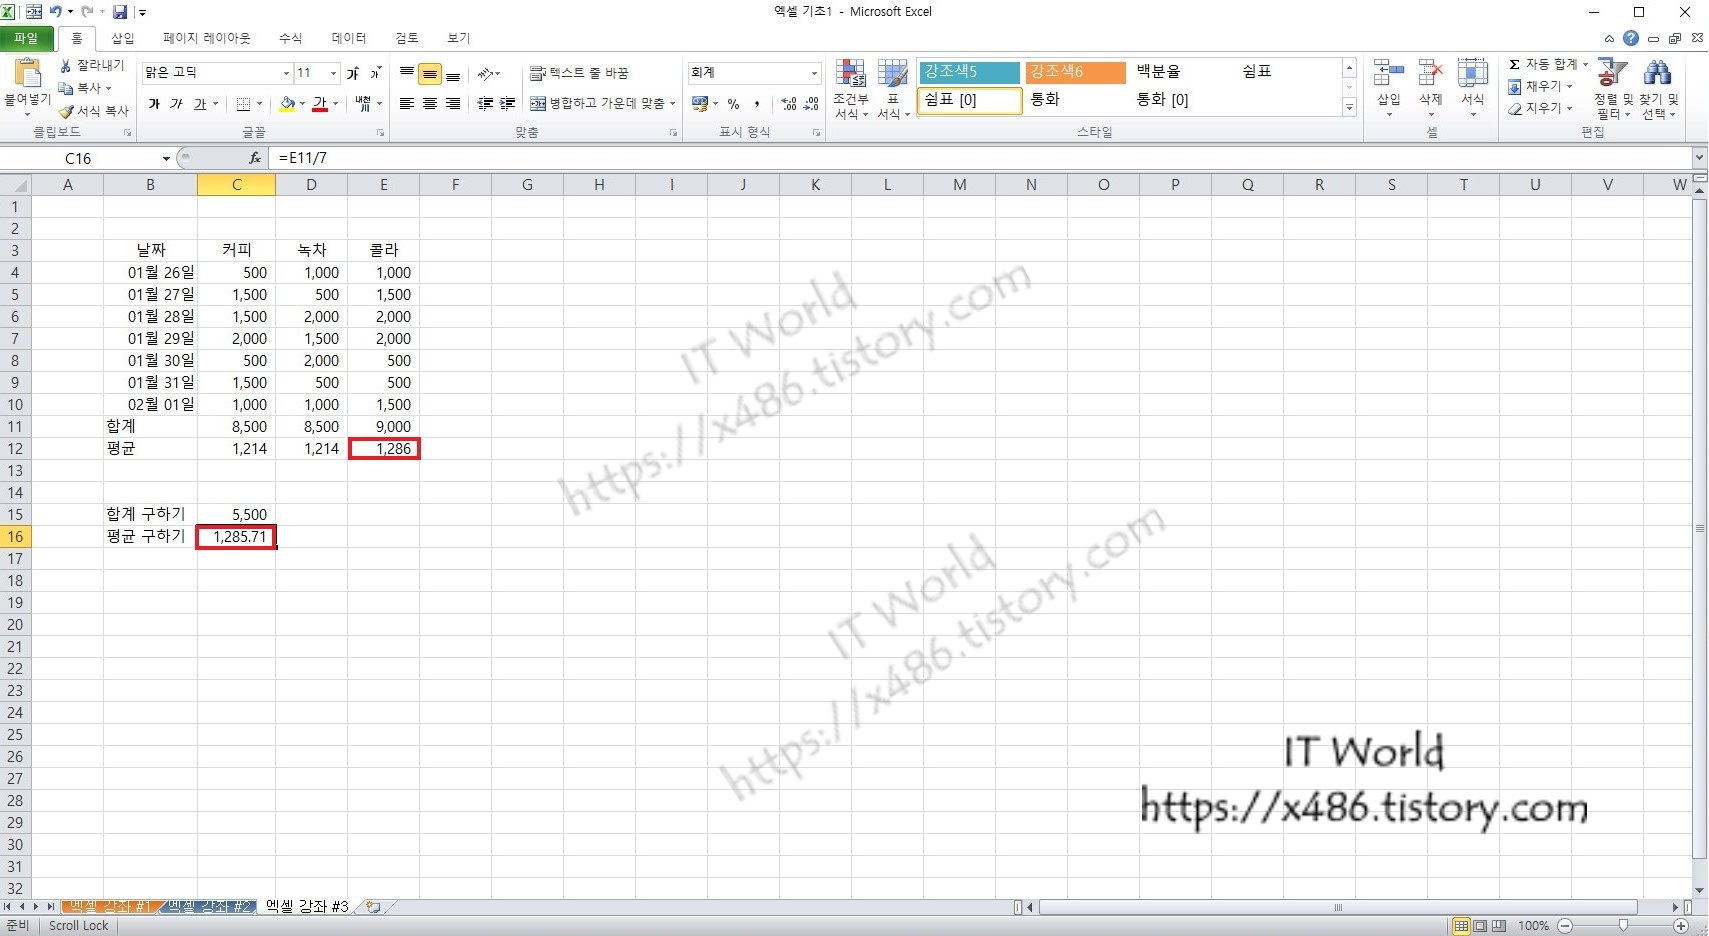Open the Font group dialog launcher
The height and width of the screenshot is (936, 1709).
pos(380,132)
